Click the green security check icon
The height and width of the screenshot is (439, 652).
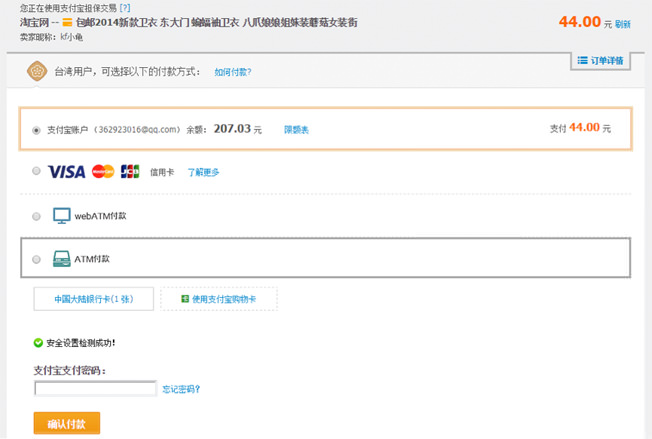38,343
